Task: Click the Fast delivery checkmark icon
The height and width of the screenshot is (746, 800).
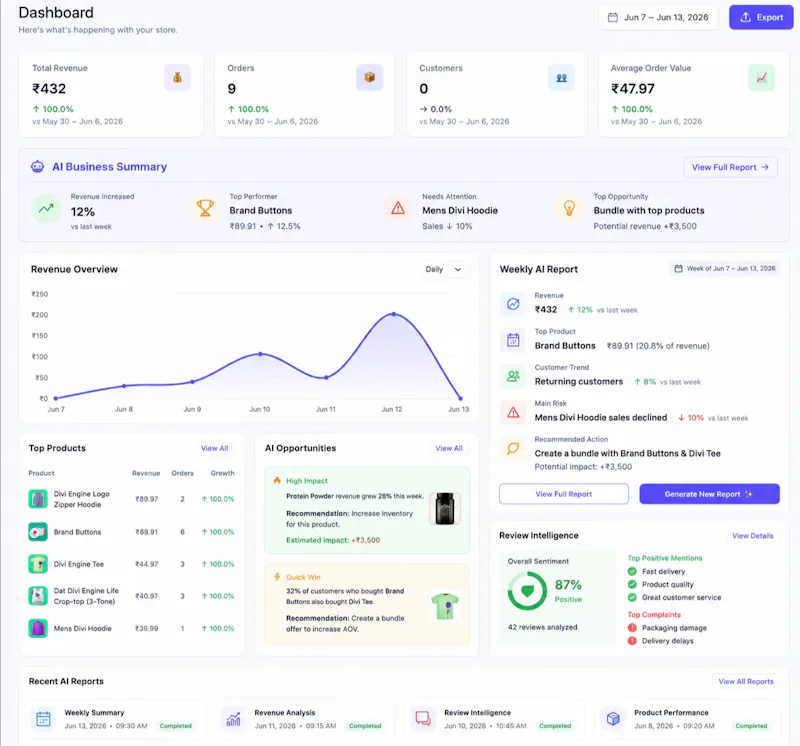Action: coord(632,571)
